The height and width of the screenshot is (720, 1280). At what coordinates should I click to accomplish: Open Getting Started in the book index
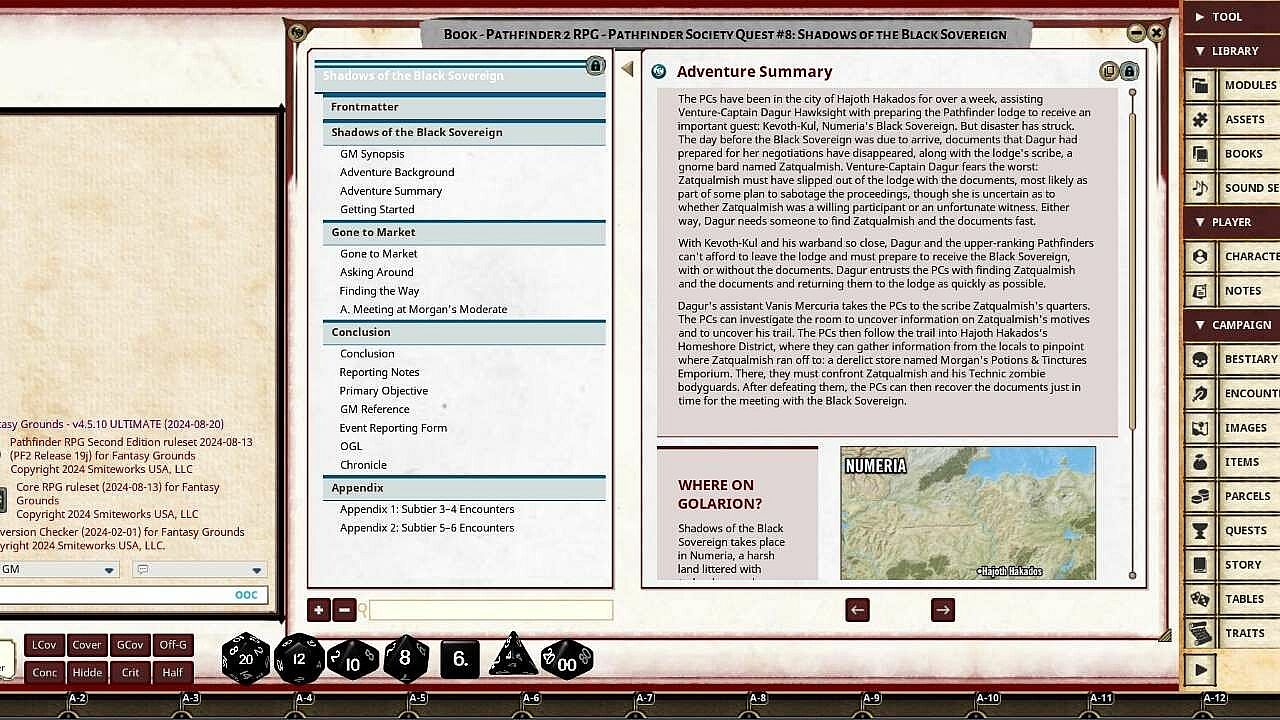(x=377, y=209)
